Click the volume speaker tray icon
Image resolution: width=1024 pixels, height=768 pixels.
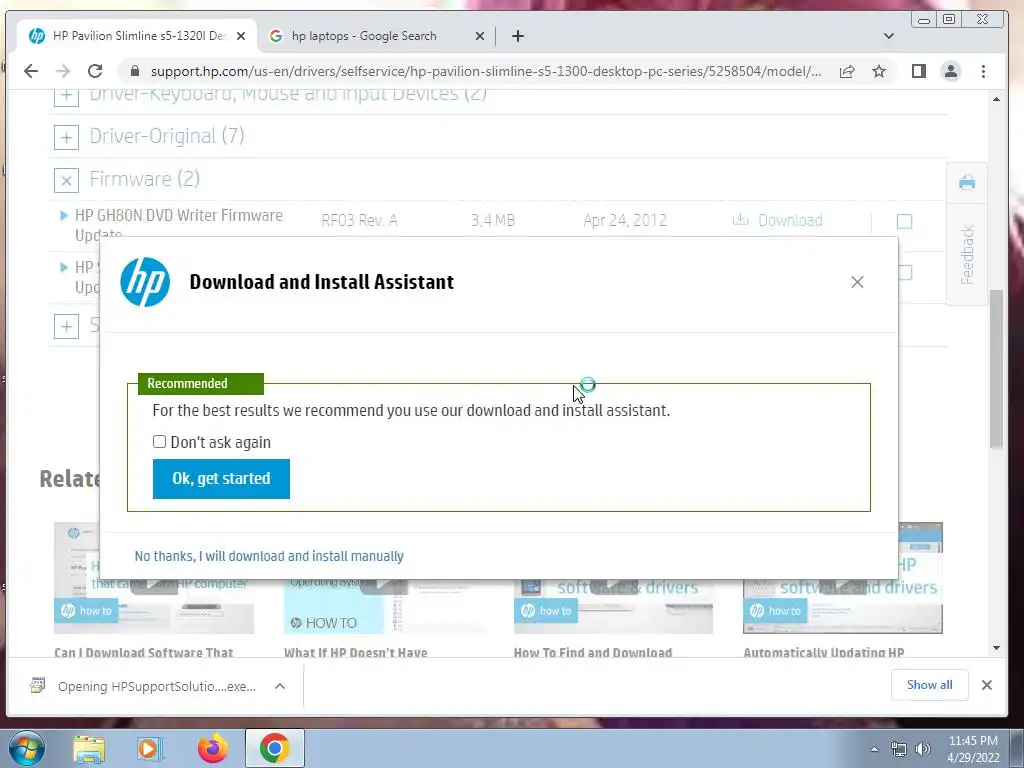pos(923,750)
